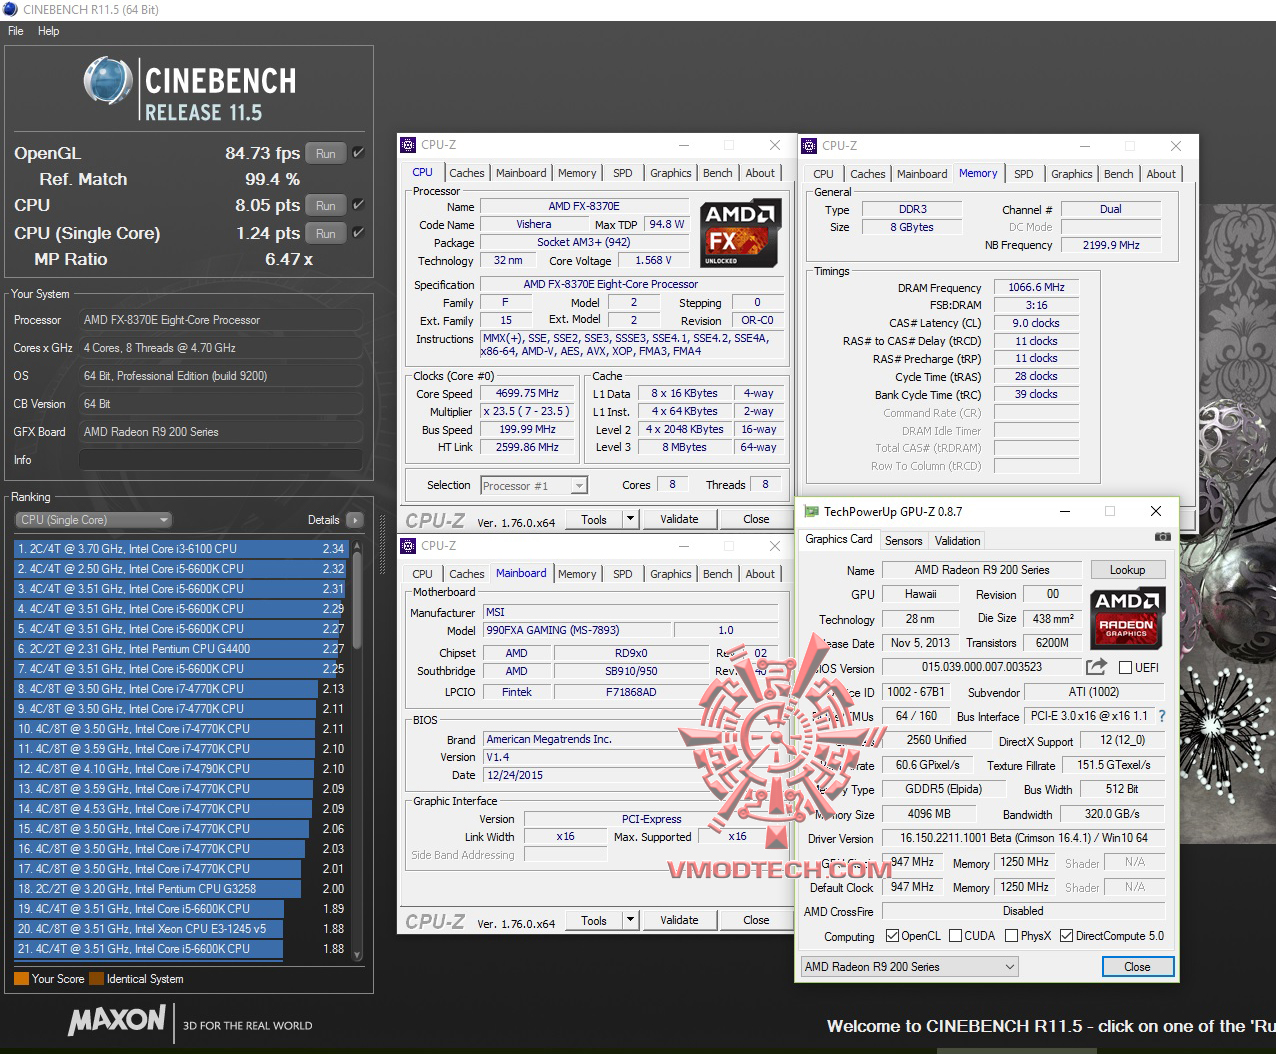This screenshot has height=1054, width=1276.
Task: Click the Identical System brown legend swatch
Action: coord(96,979)
